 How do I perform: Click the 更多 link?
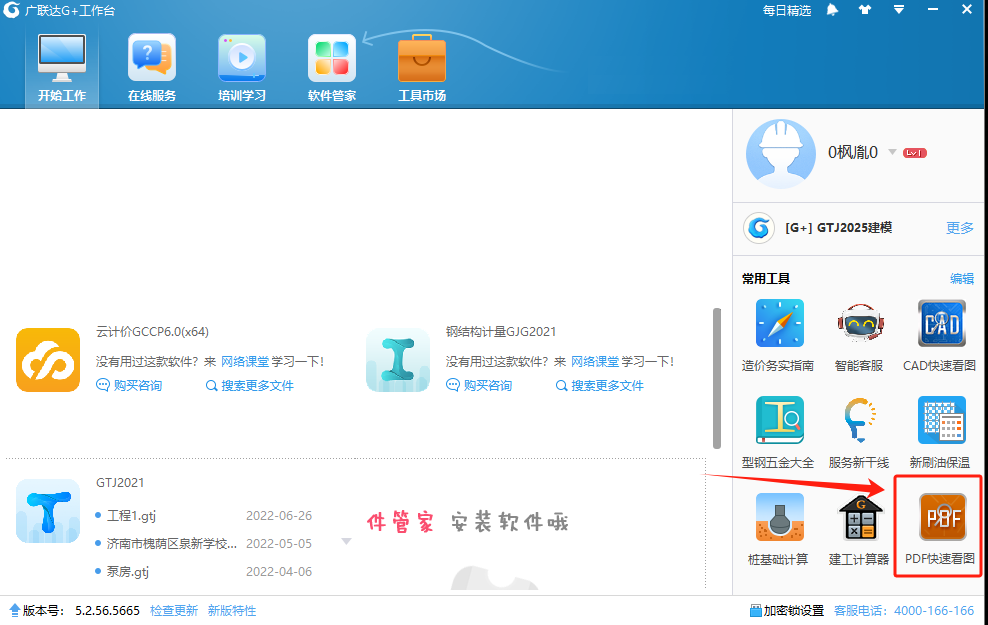(x=960, y=228)
